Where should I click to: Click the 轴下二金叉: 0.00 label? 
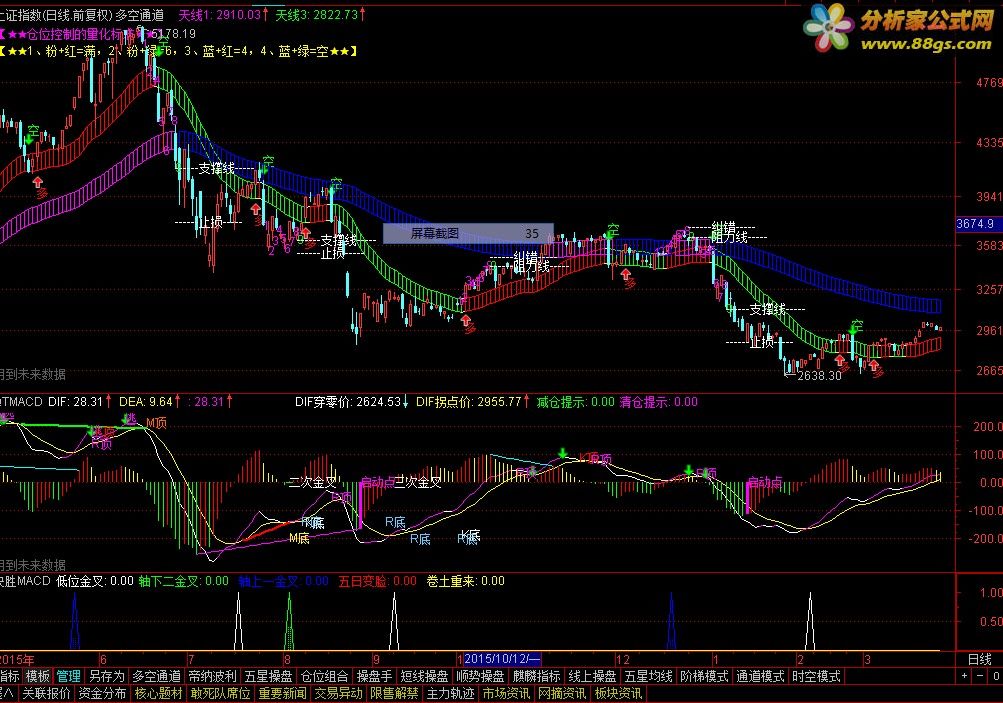[184, 581]
